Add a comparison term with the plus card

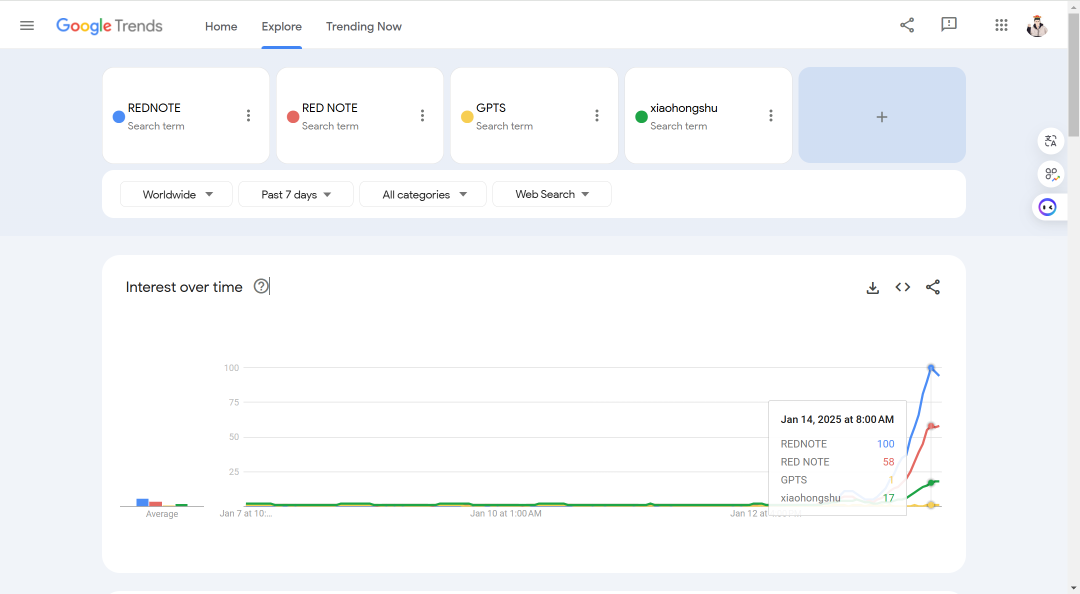coord(882,116)
